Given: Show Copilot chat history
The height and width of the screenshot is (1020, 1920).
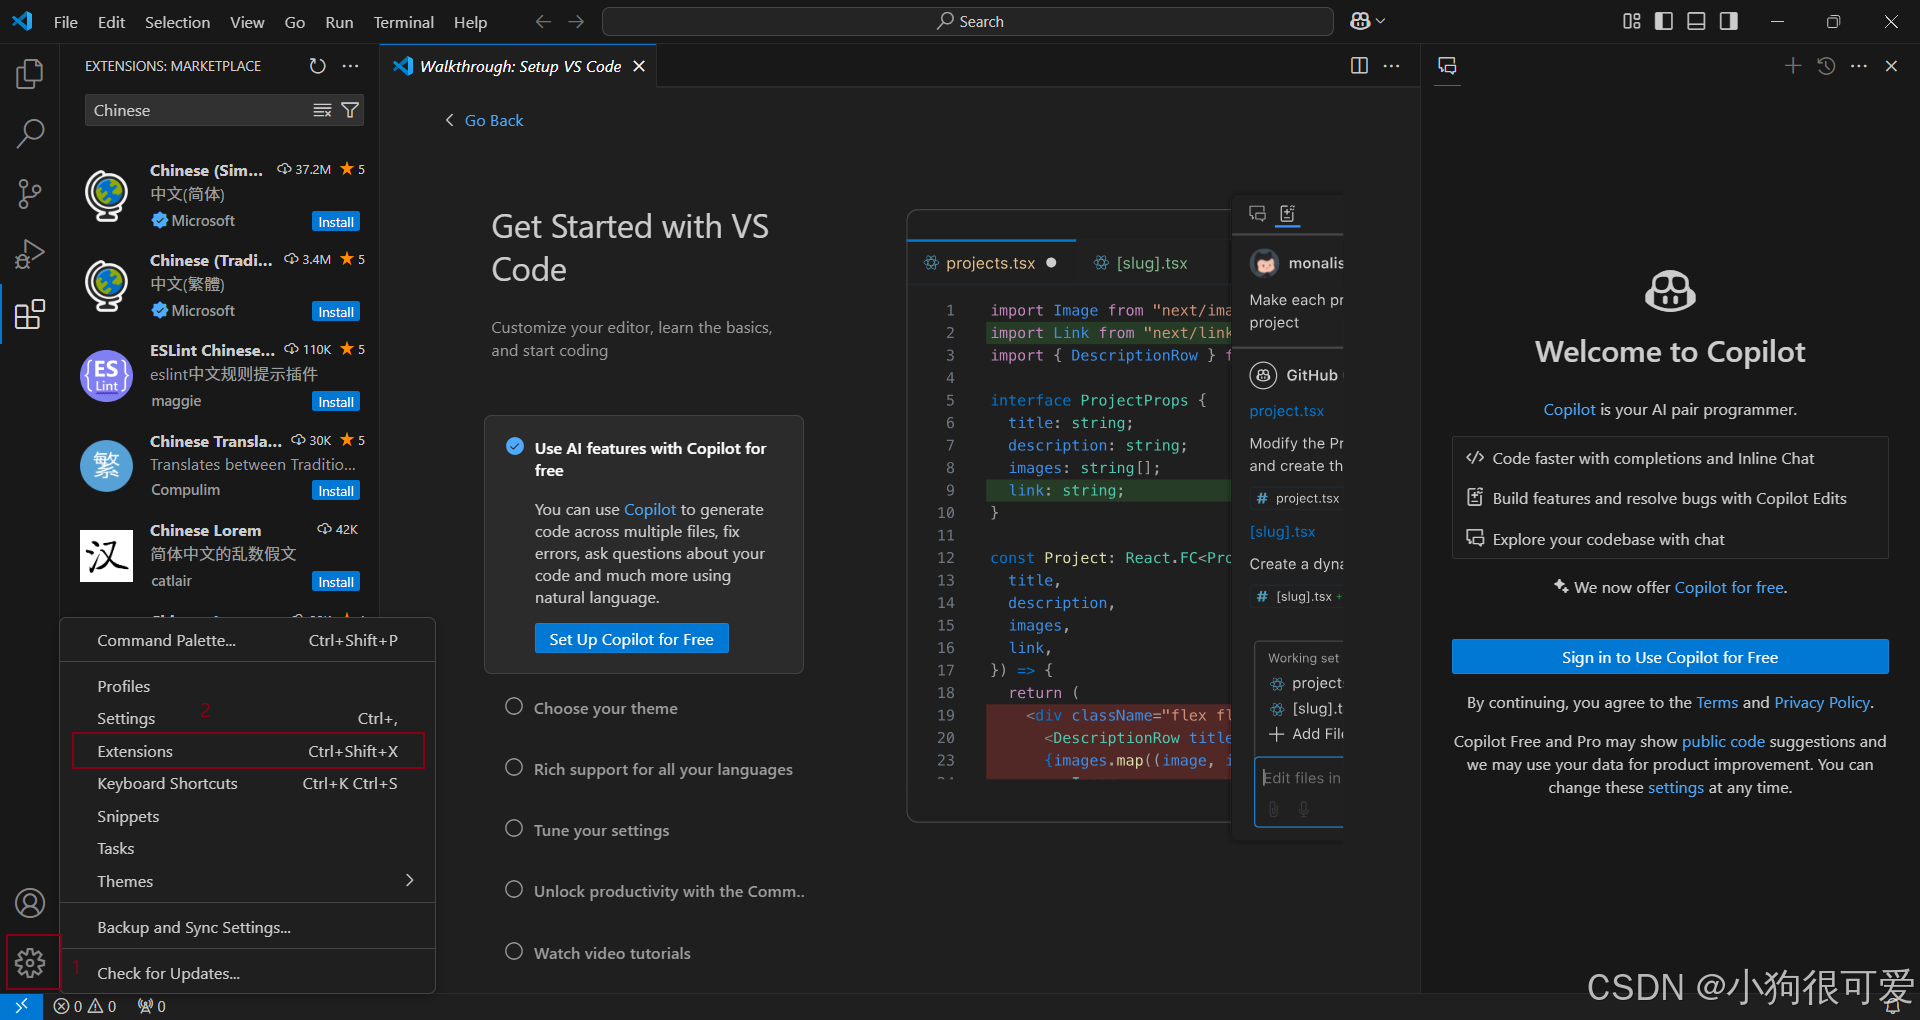Looking at the screenshot, I should [1826, 66].
